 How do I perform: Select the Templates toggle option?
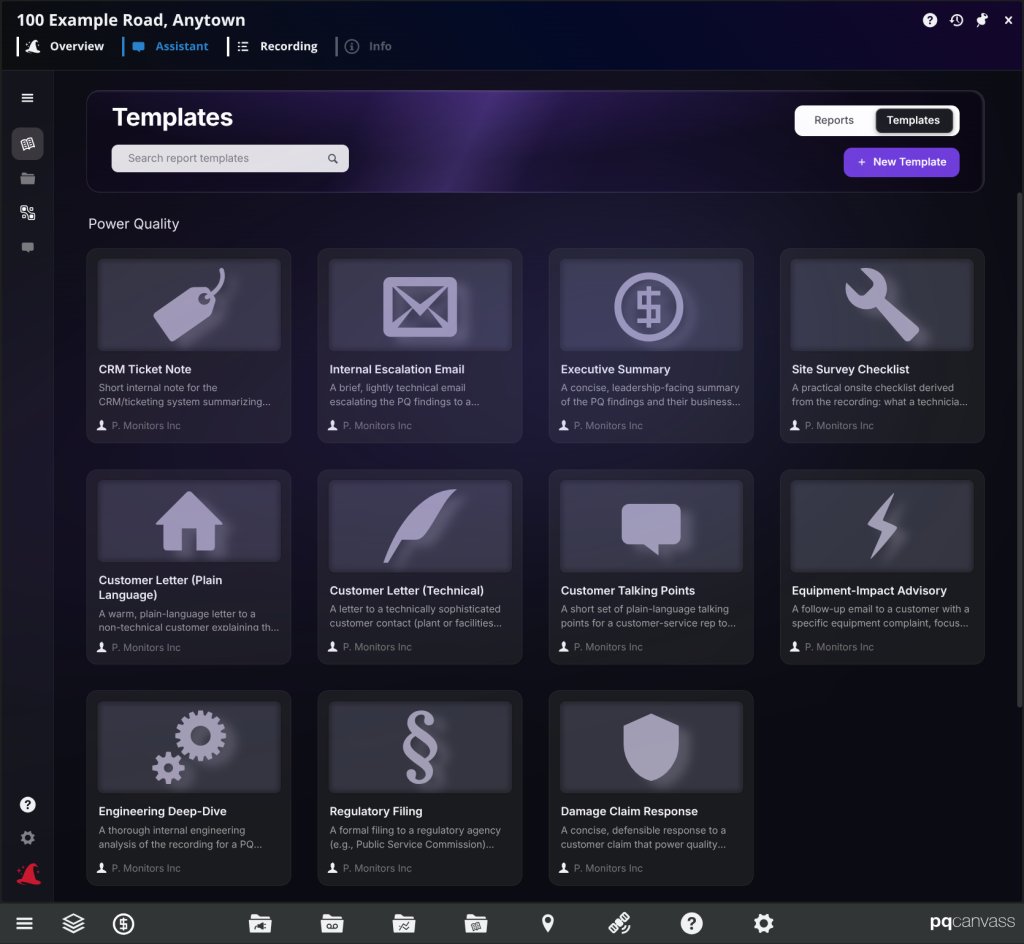pos(913,120)
